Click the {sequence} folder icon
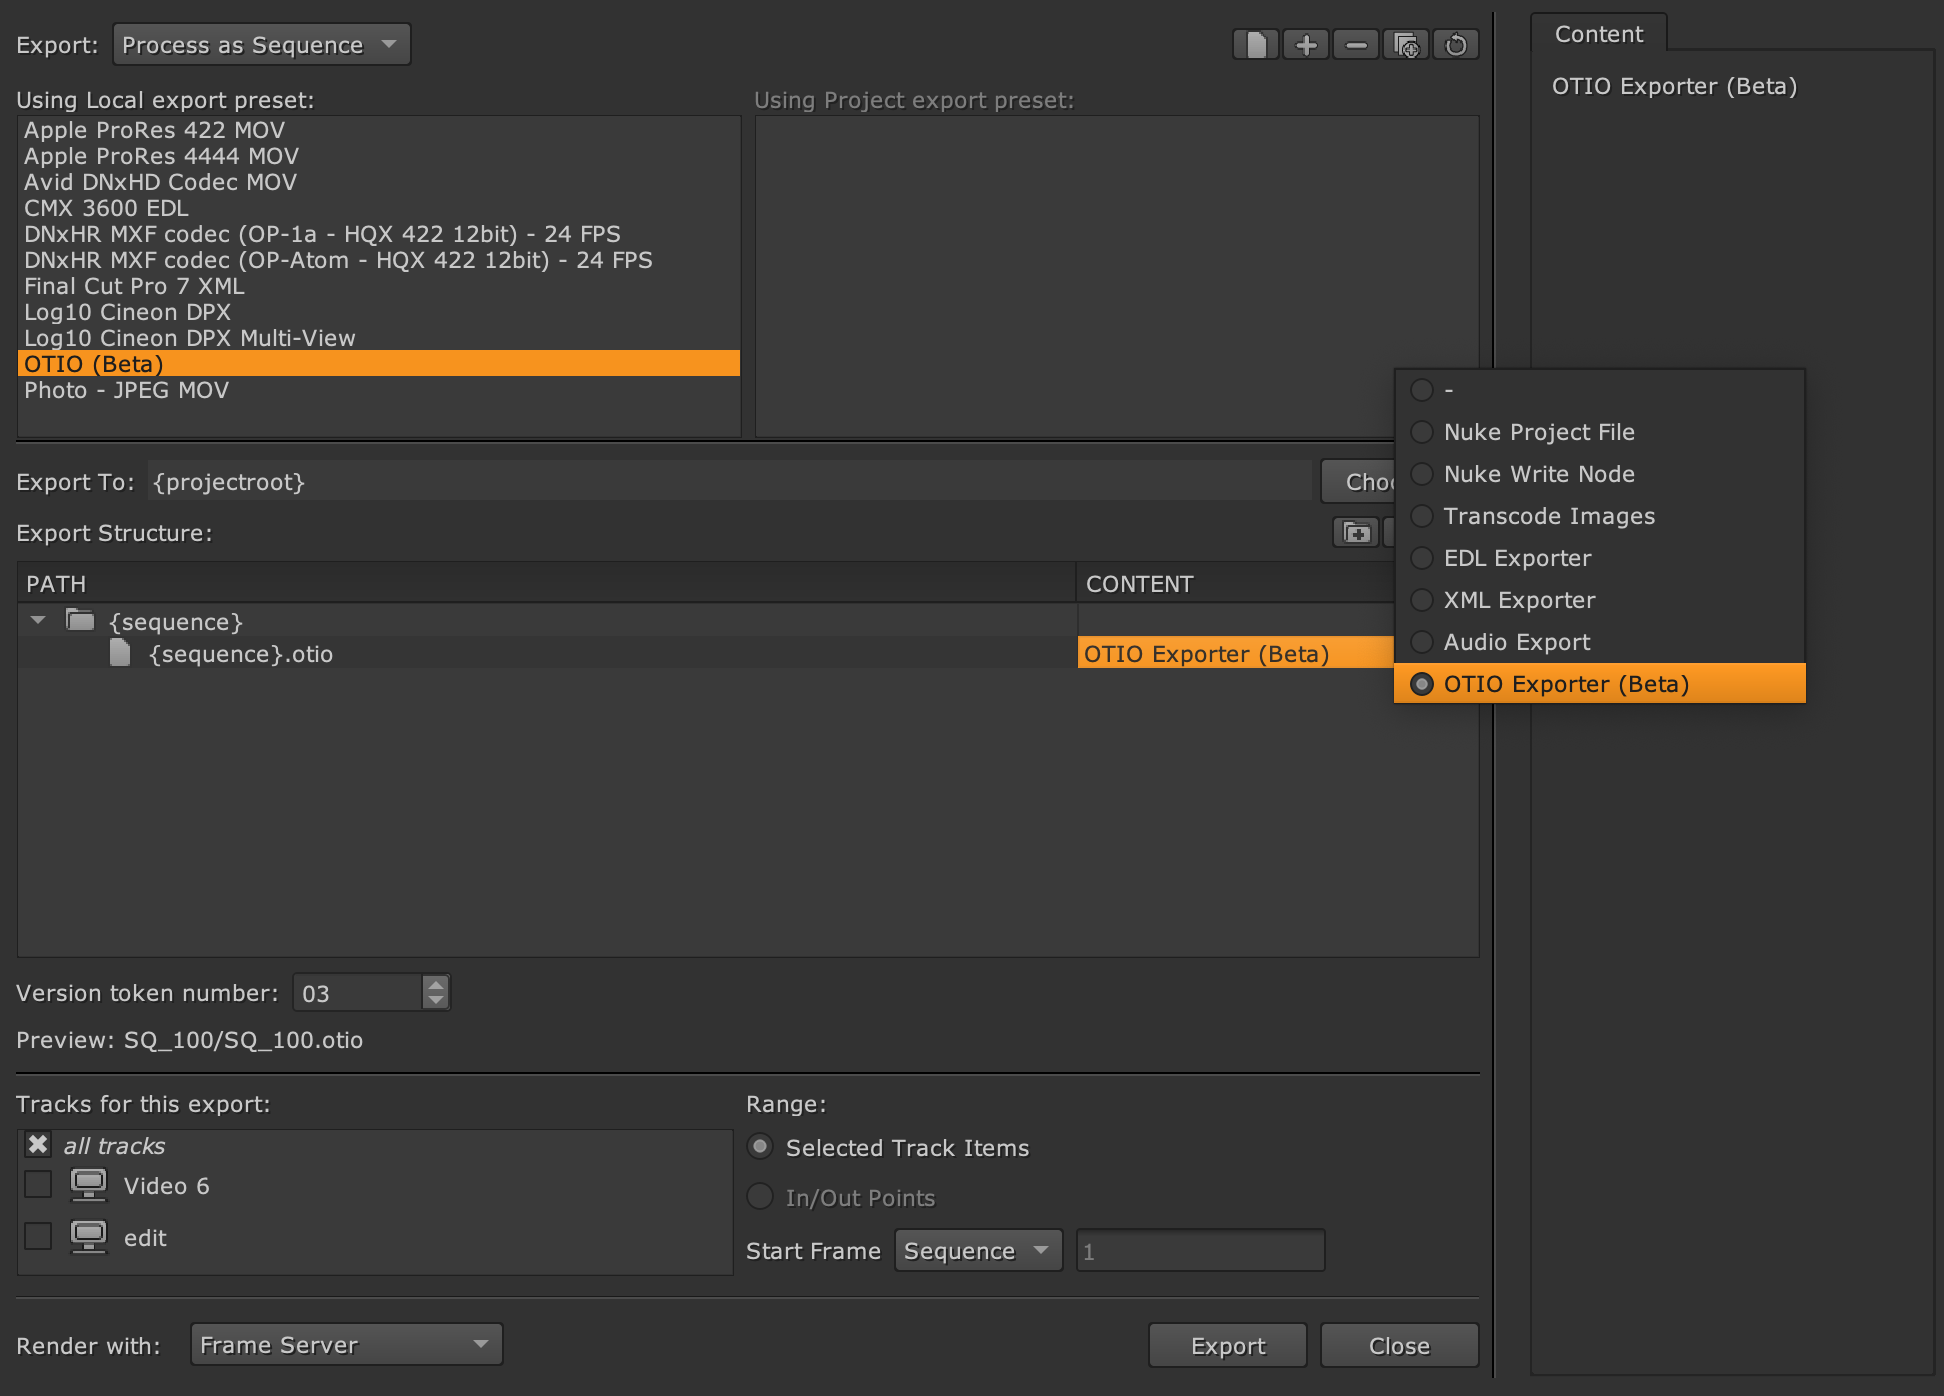1944x1396 pixels. (x=80, y=621)
